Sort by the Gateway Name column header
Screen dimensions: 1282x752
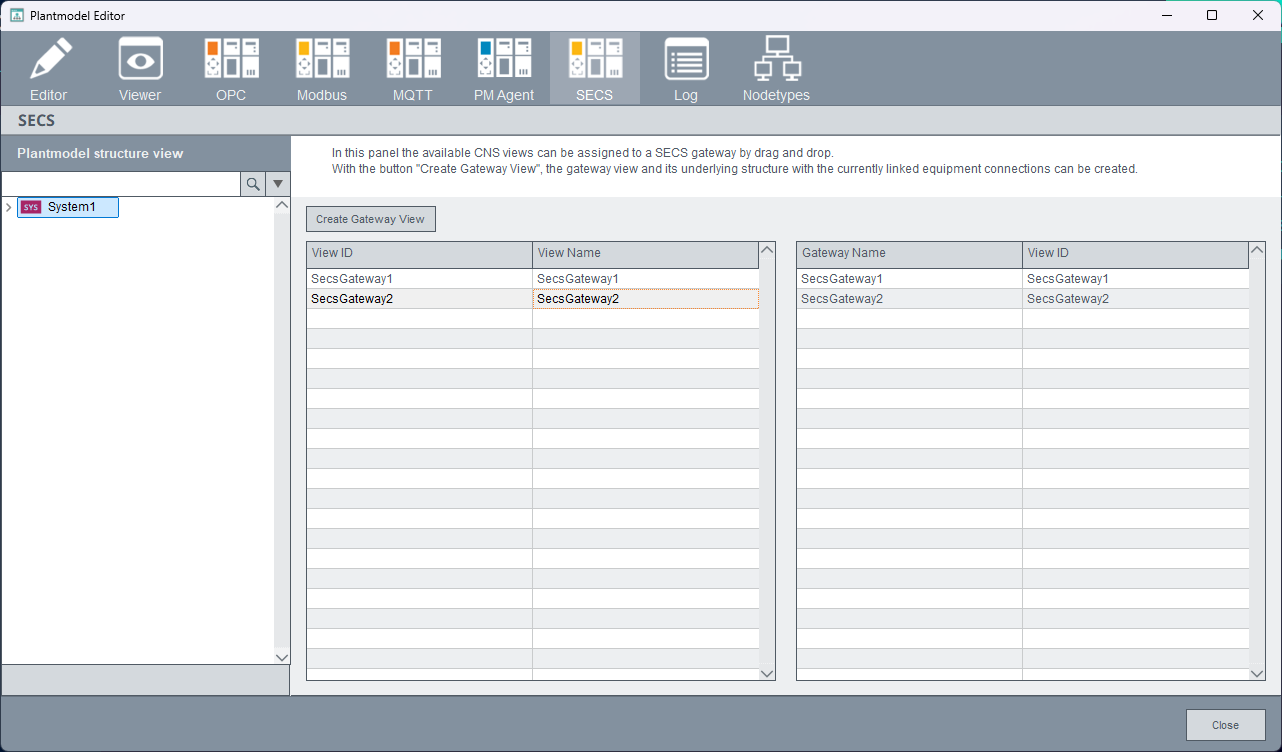pos(909,254)
